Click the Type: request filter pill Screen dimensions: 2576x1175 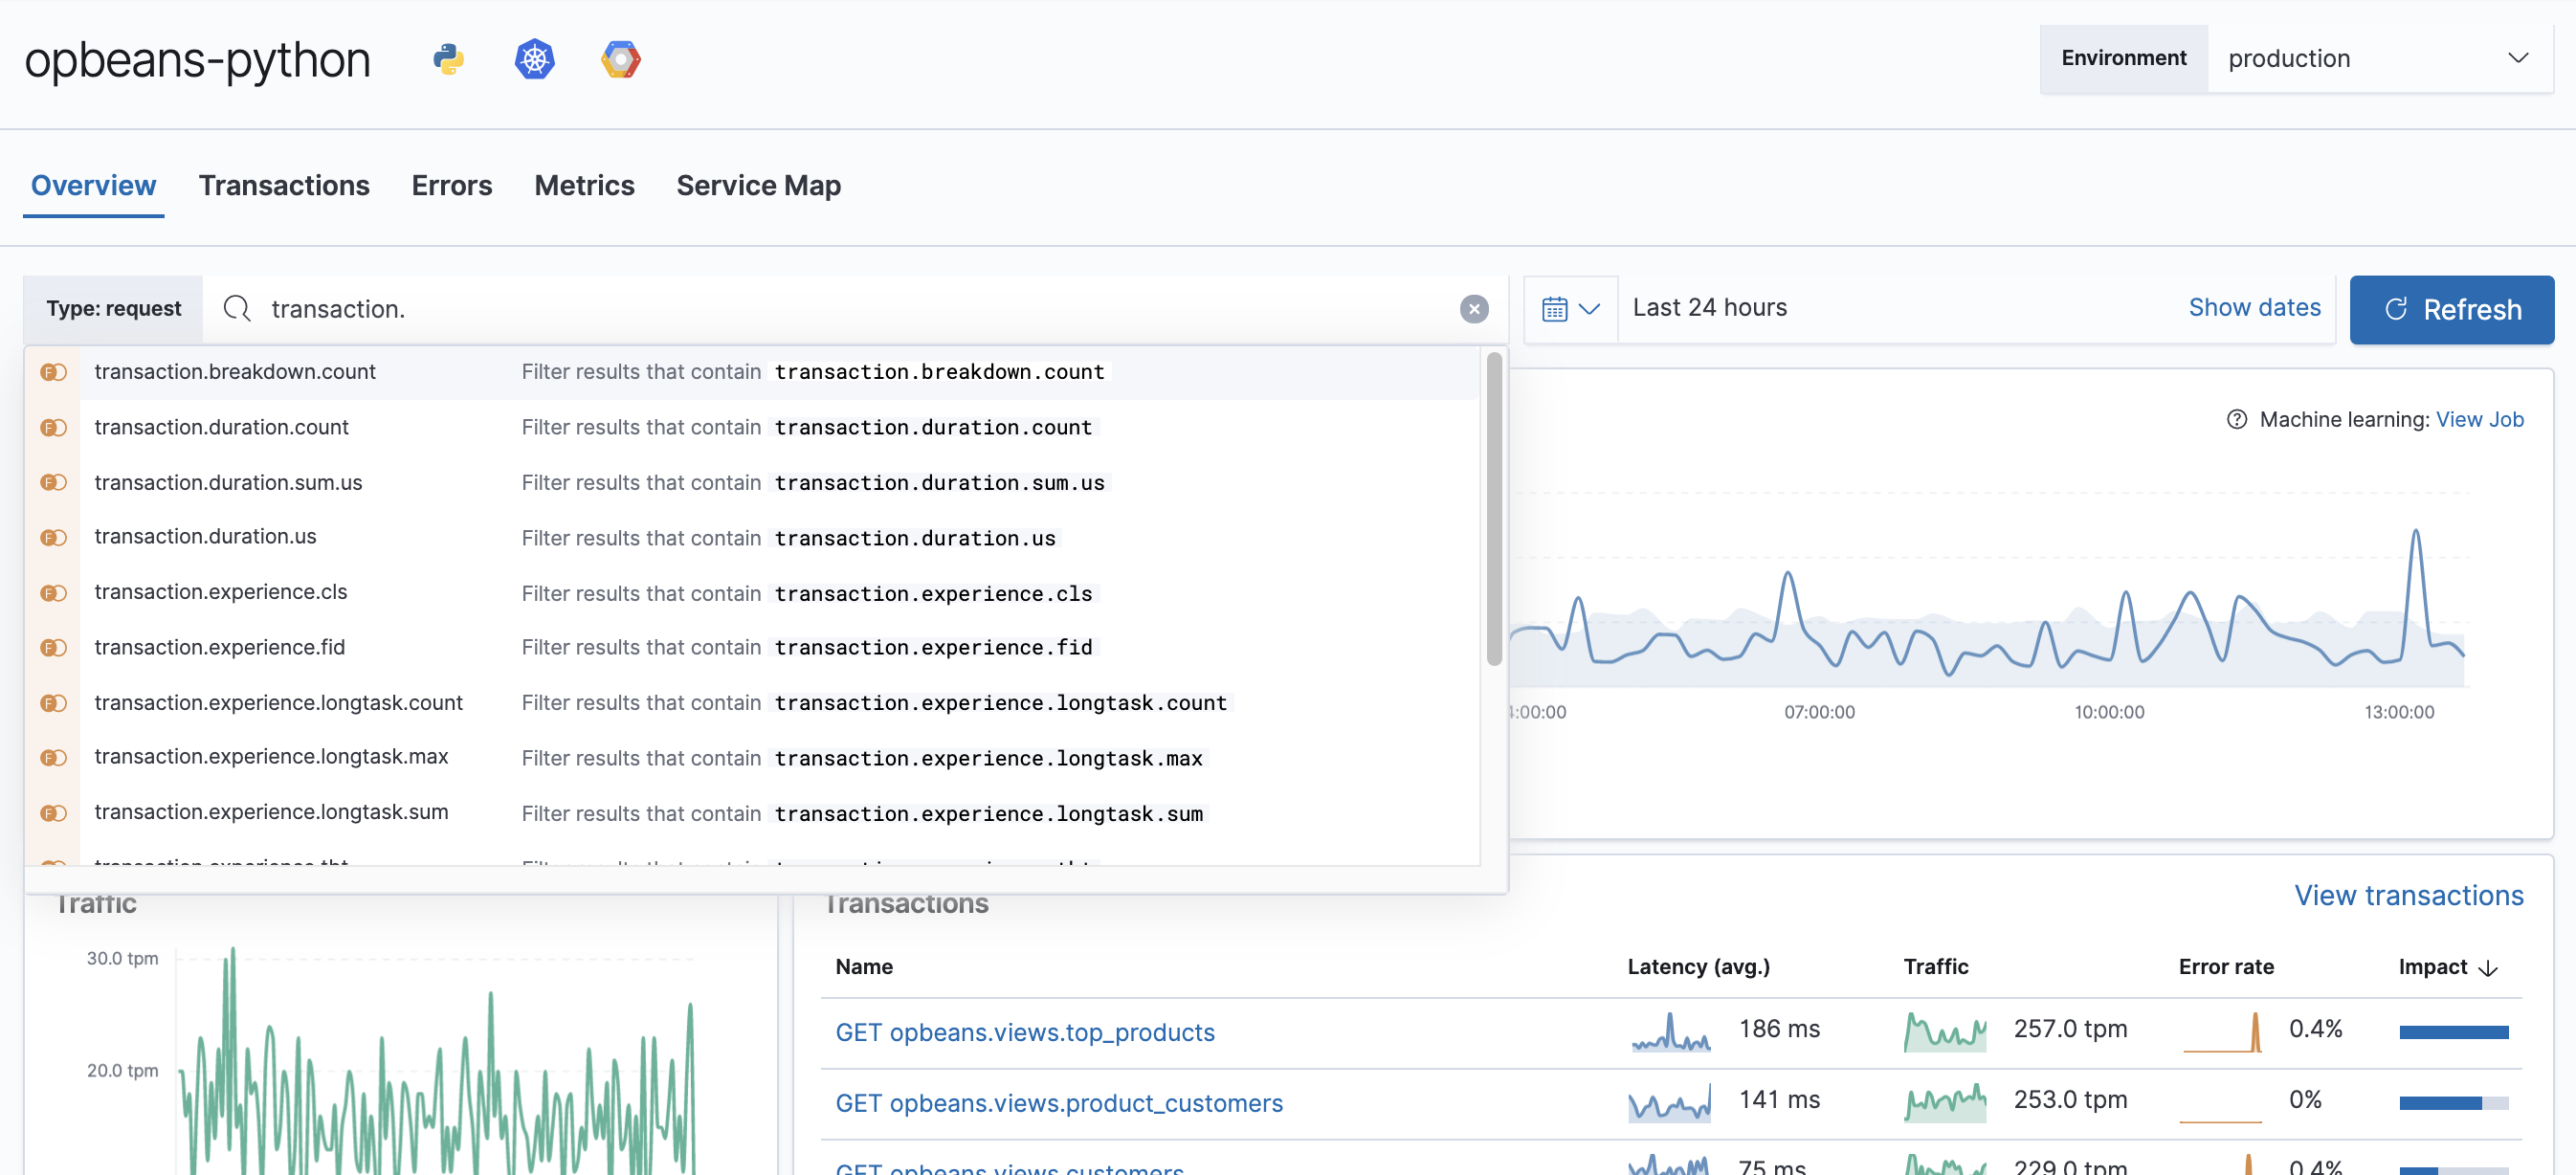point(113,308)
